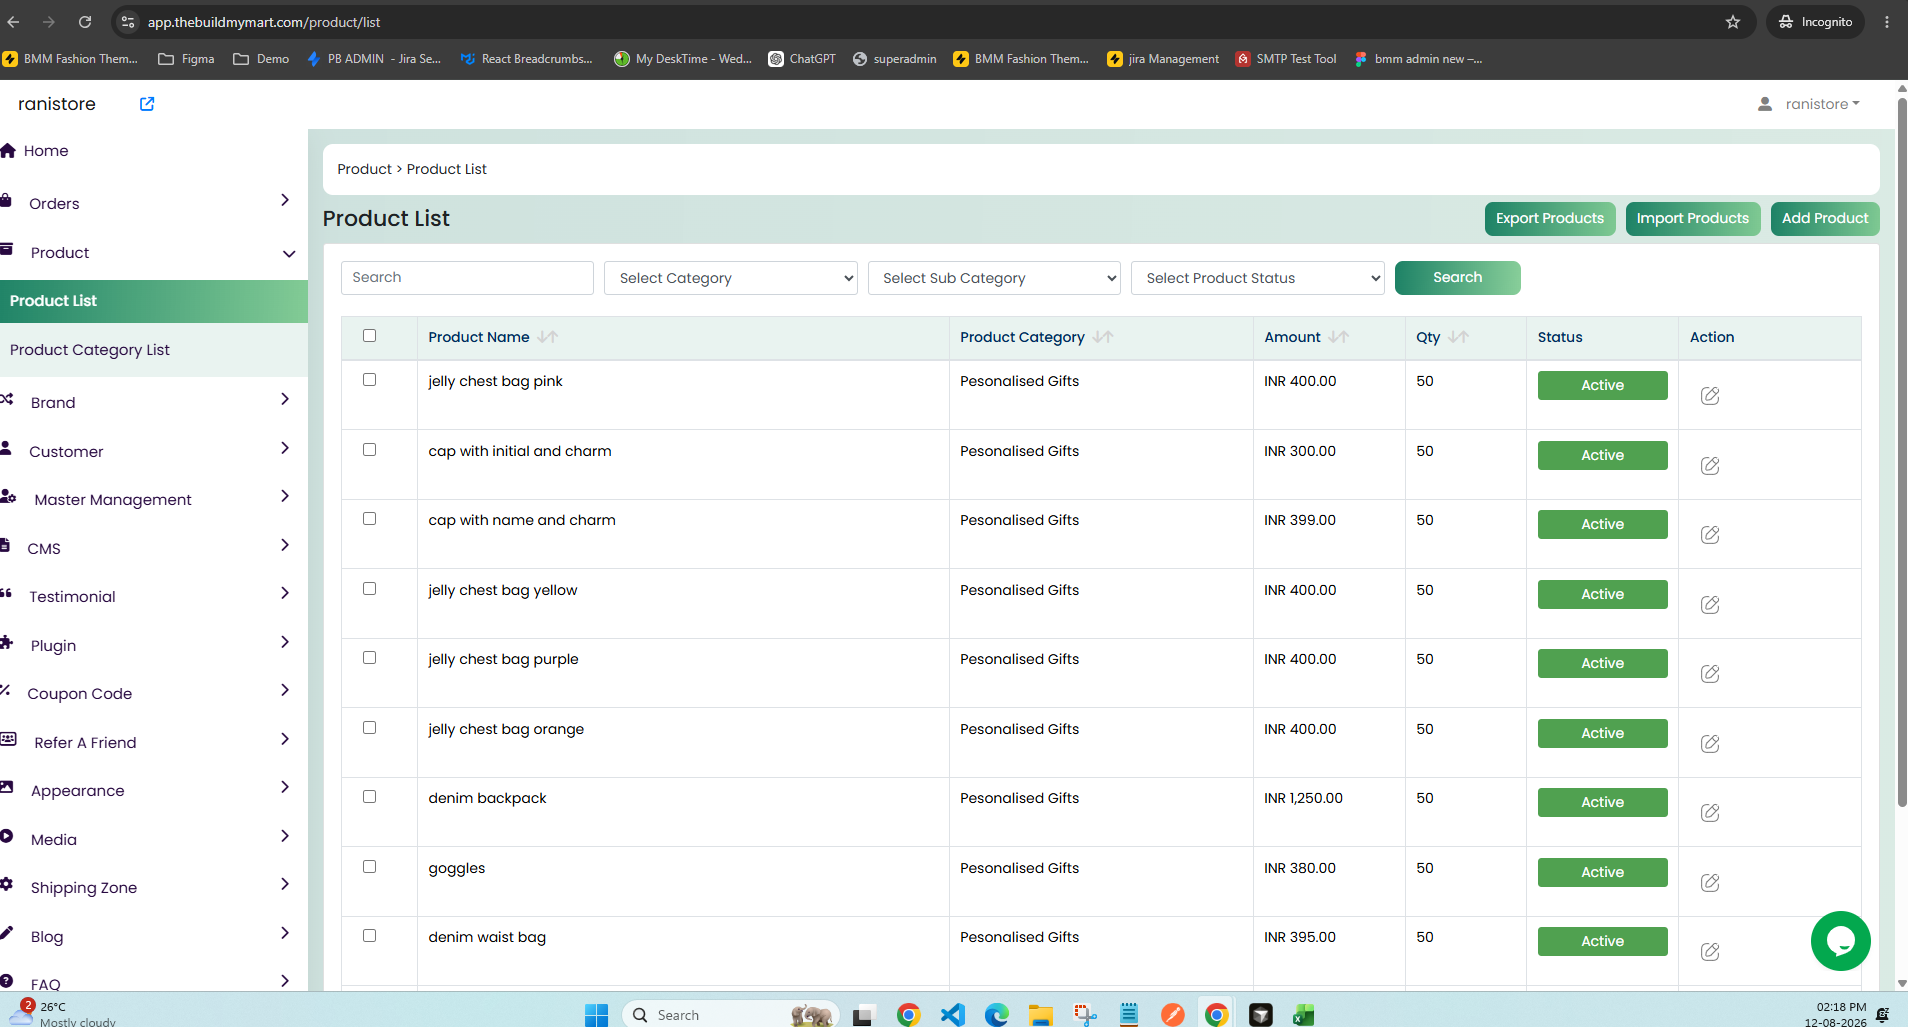
Task: Bookmark this page with the star icon
Action: pos(1733,22)
